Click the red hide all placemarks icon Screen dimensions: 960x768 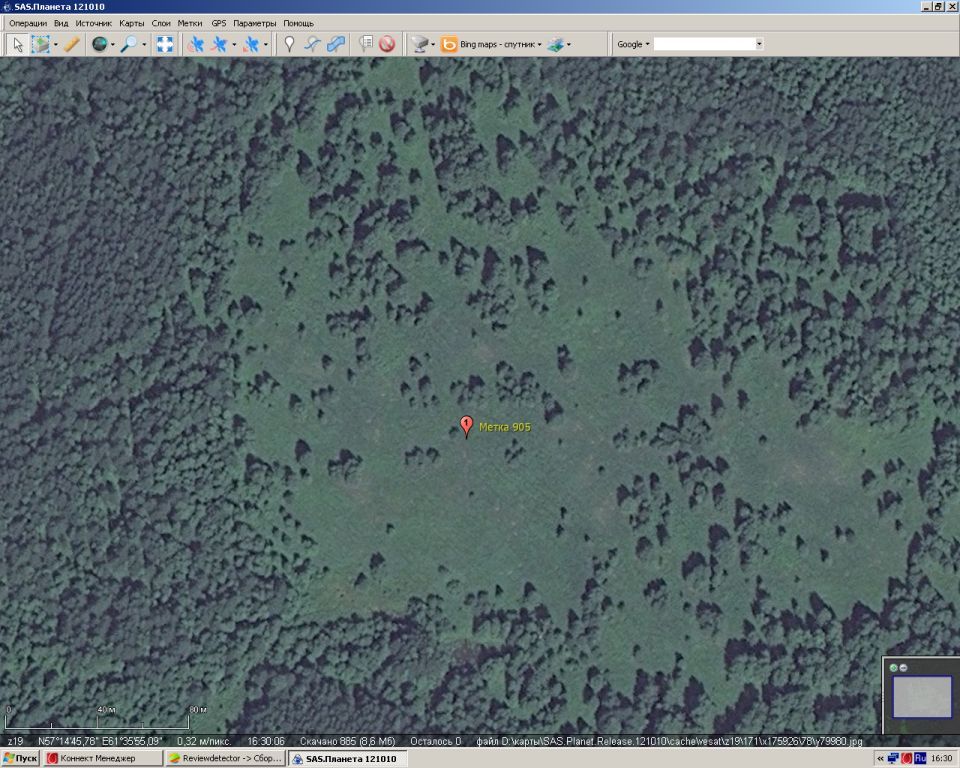(x=387, y=44)
